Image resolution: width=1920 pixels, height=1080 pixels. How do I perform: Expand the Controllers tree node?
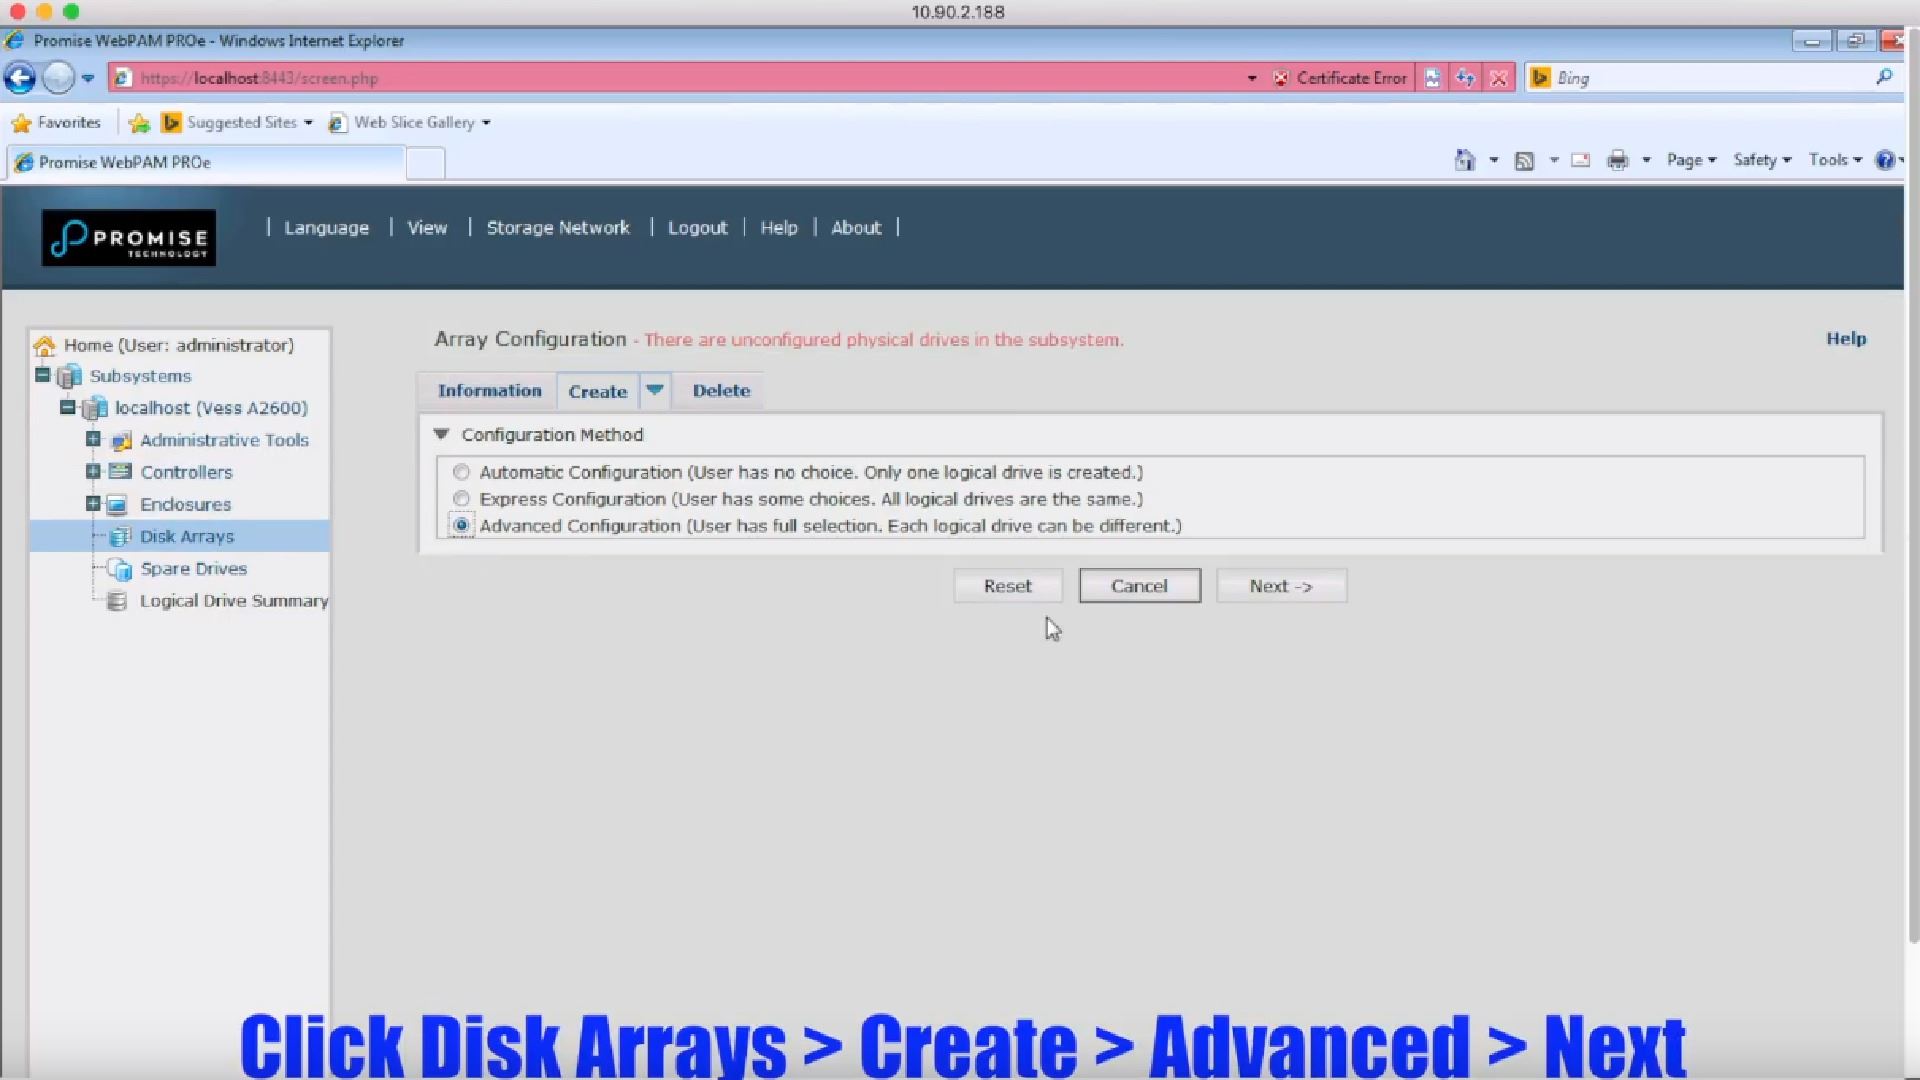[x=93, y=471]
